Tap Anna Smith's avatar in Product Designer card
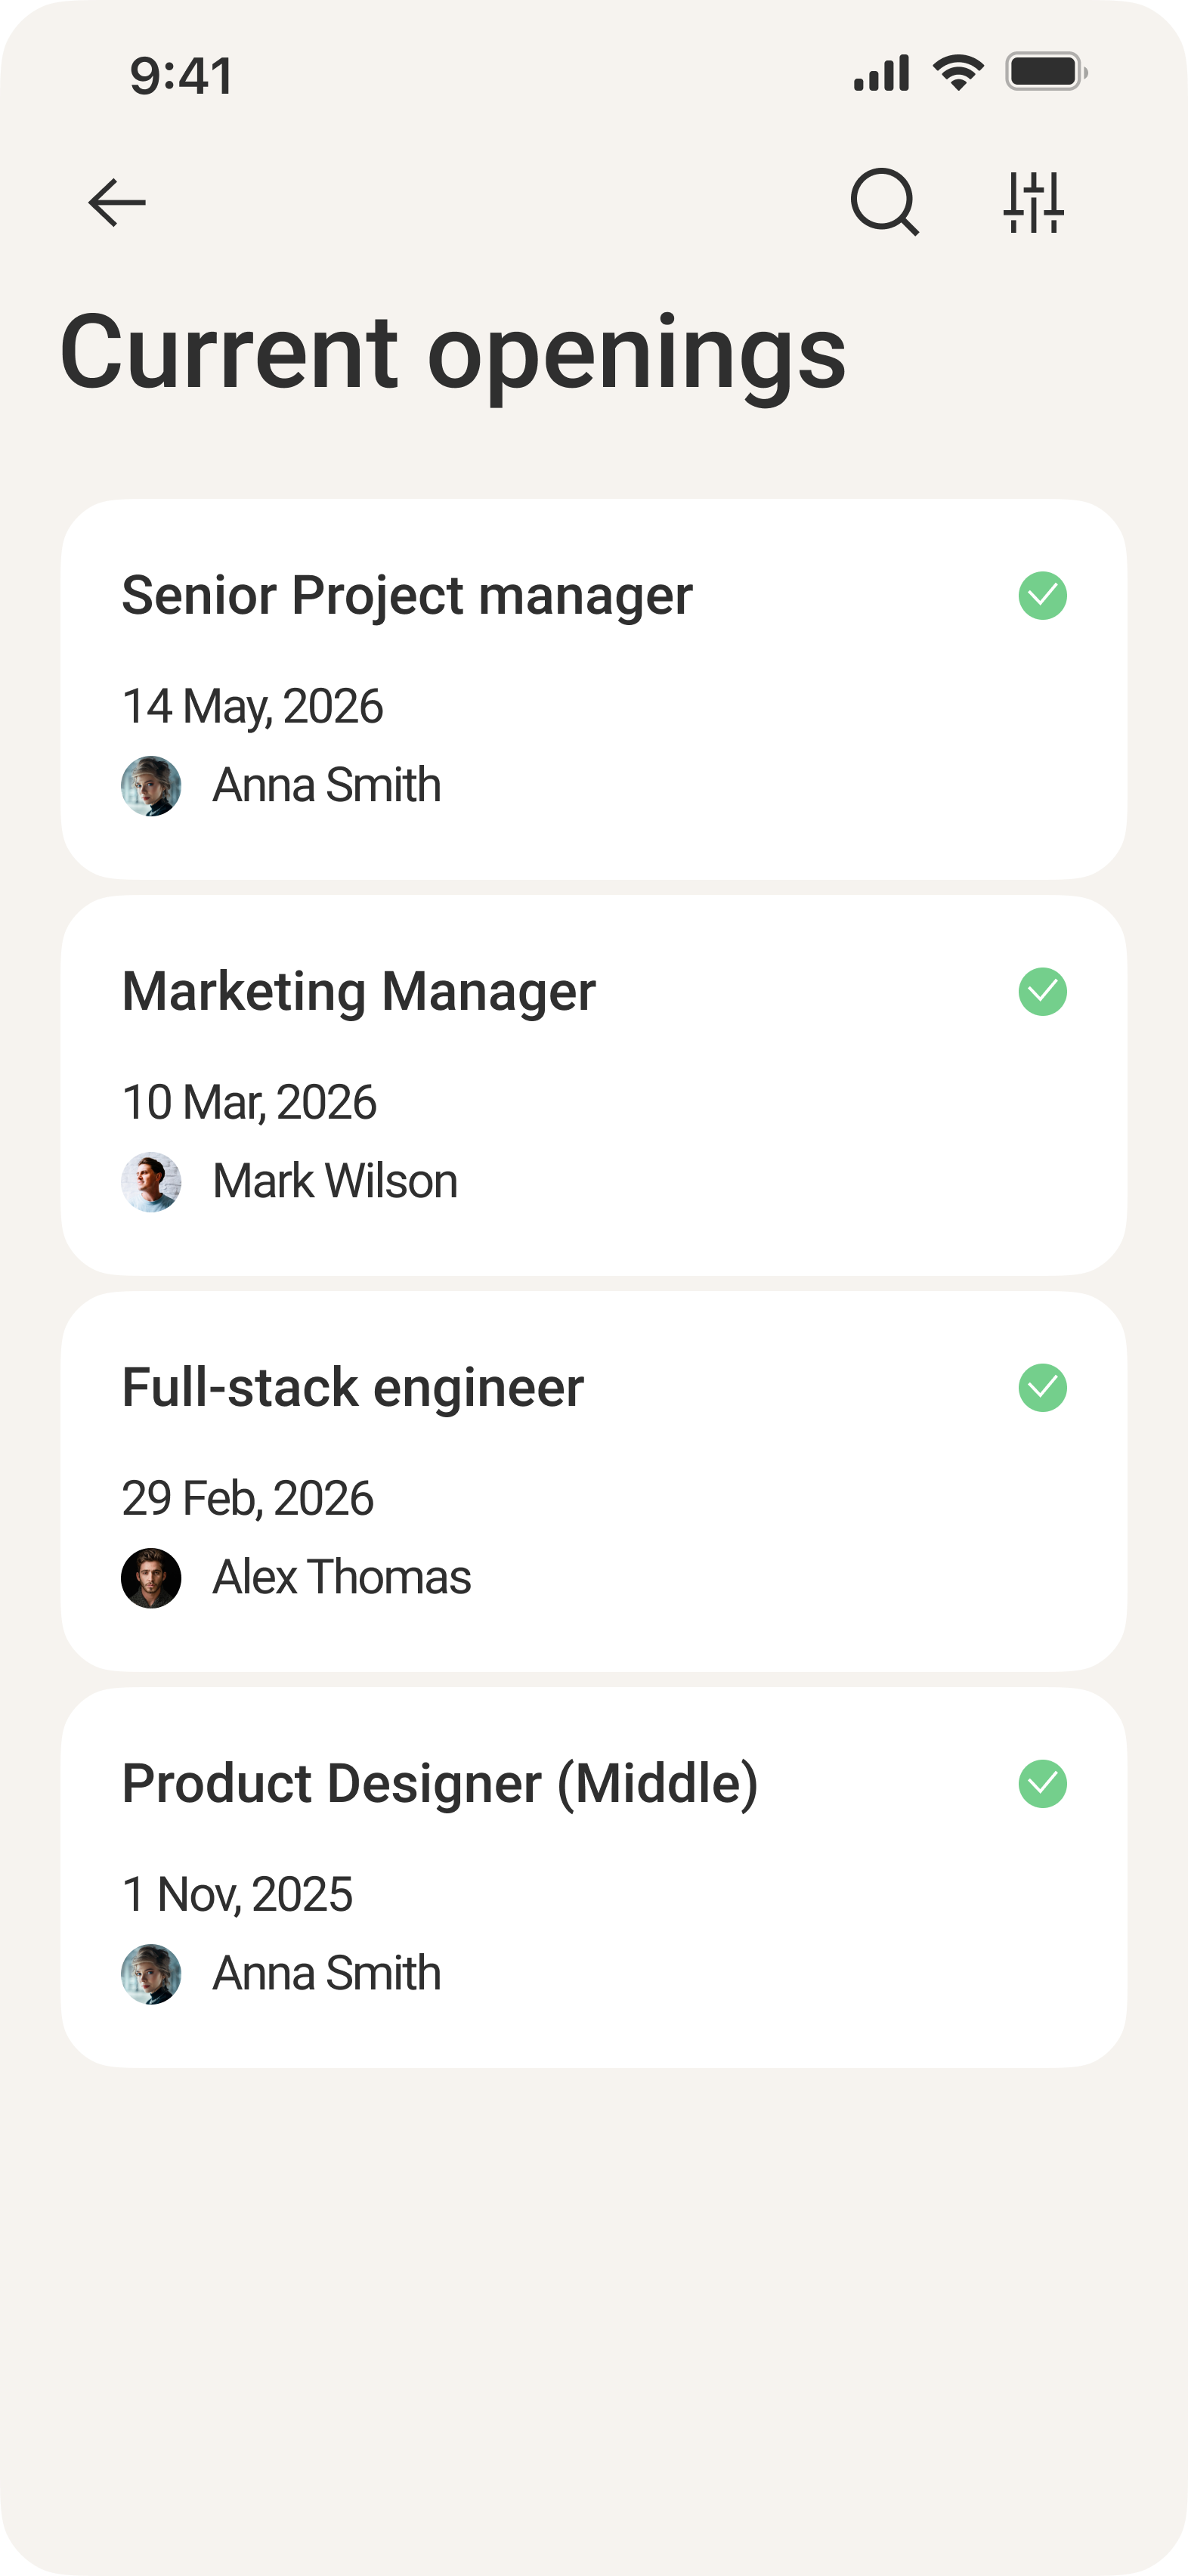The width and height of the screenshot is (1188, 2576). click(x=151, y=1974)
